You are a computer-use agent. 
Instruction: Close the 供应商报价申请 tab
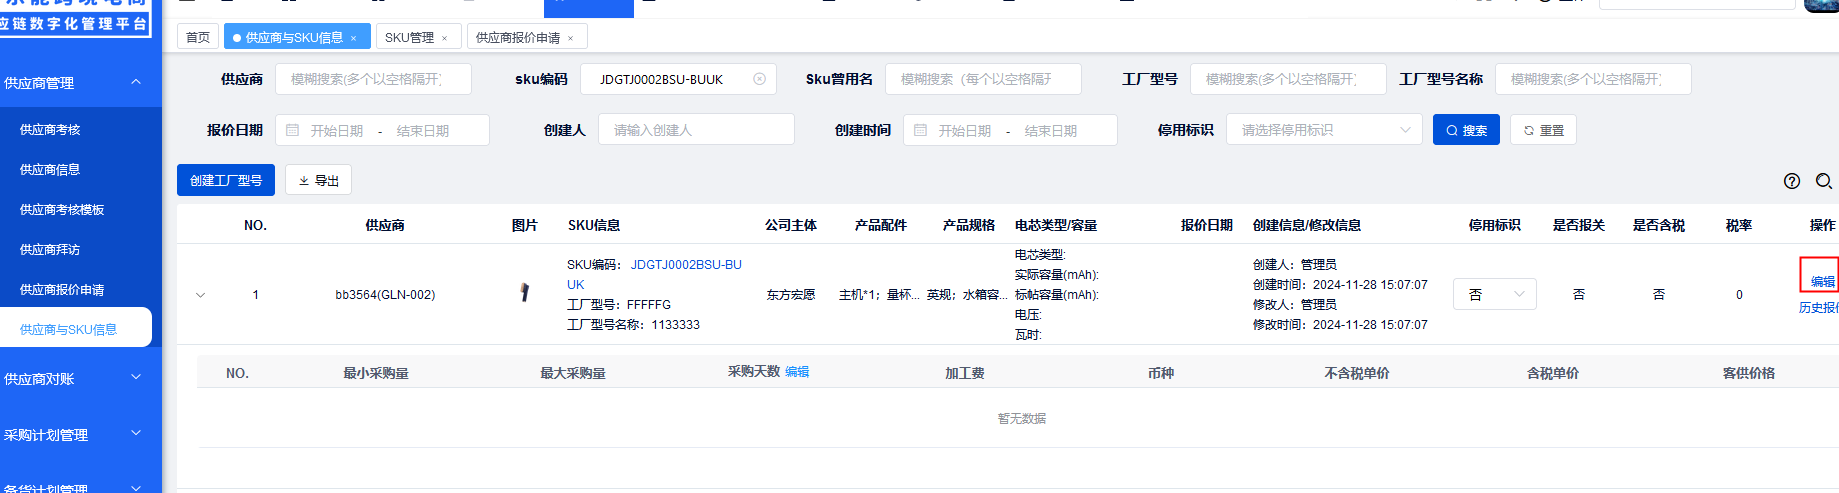point(570,38)
